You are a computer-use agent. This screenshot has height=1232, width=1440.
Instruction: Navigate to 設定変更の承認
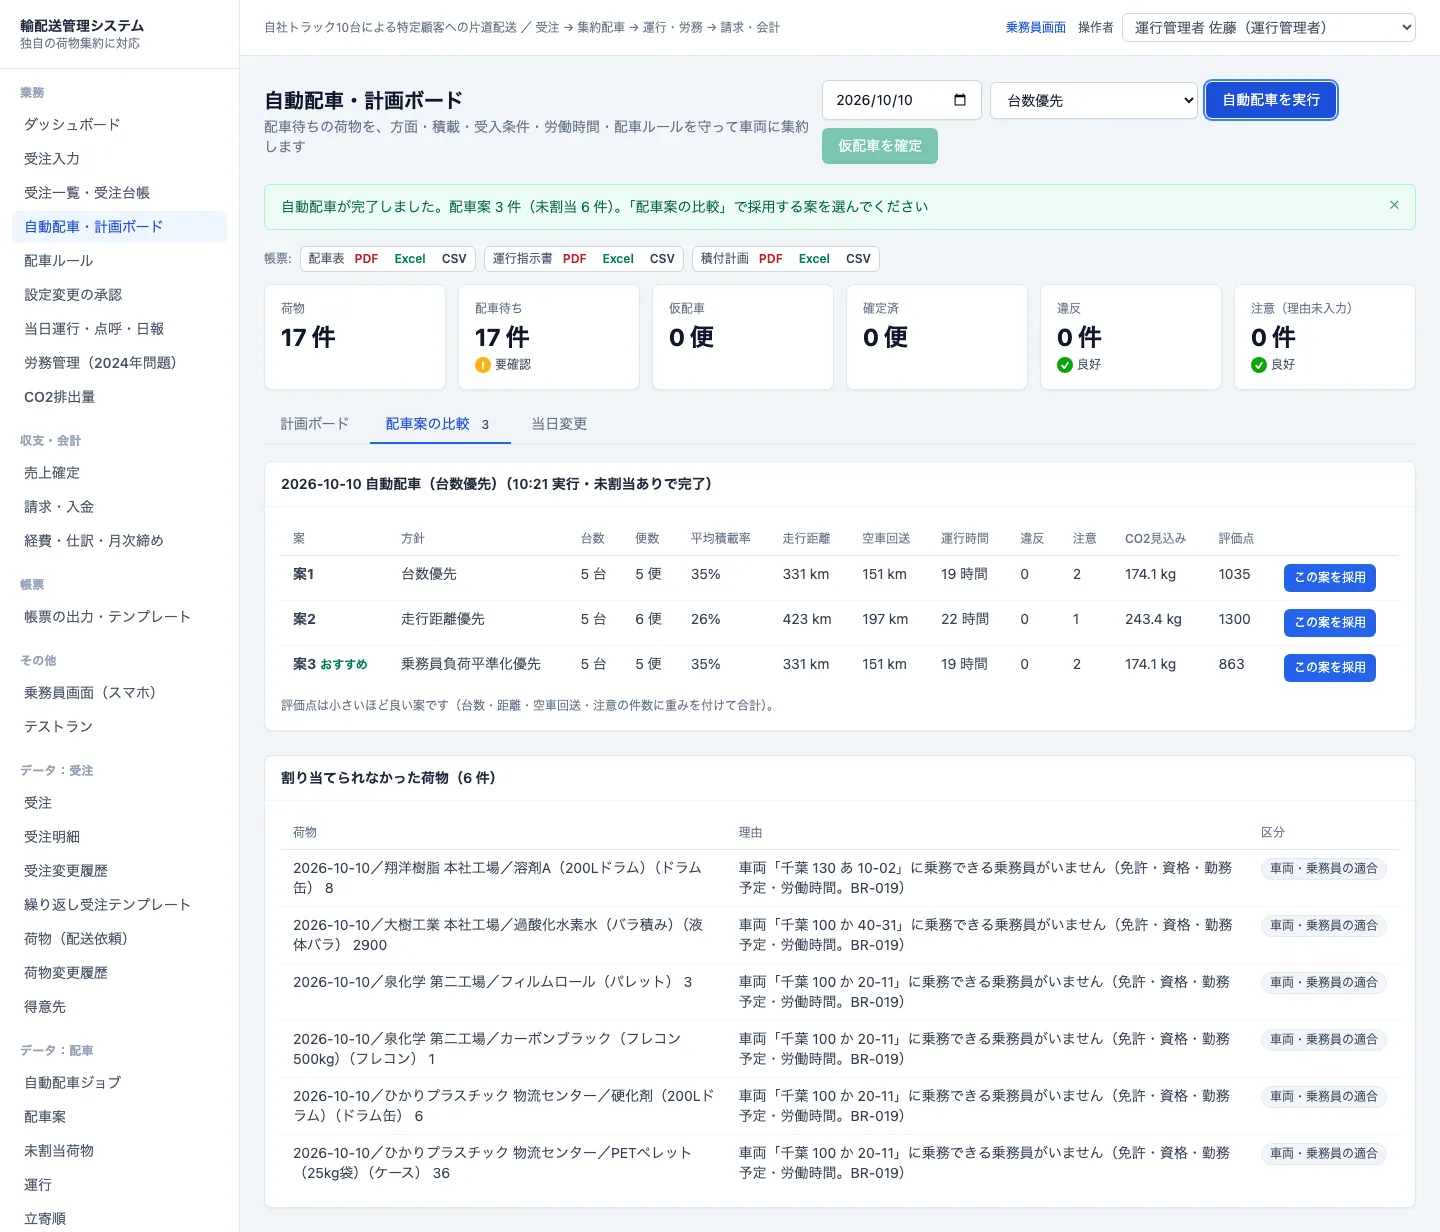[x=120, y=295]
